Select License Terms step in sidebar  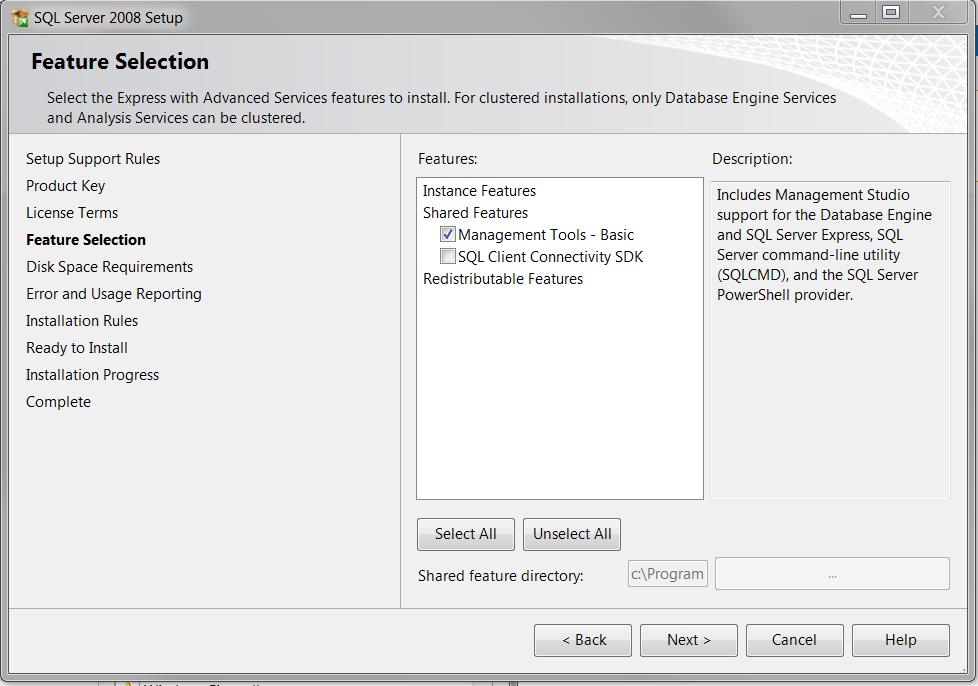[x=72, y=213]
